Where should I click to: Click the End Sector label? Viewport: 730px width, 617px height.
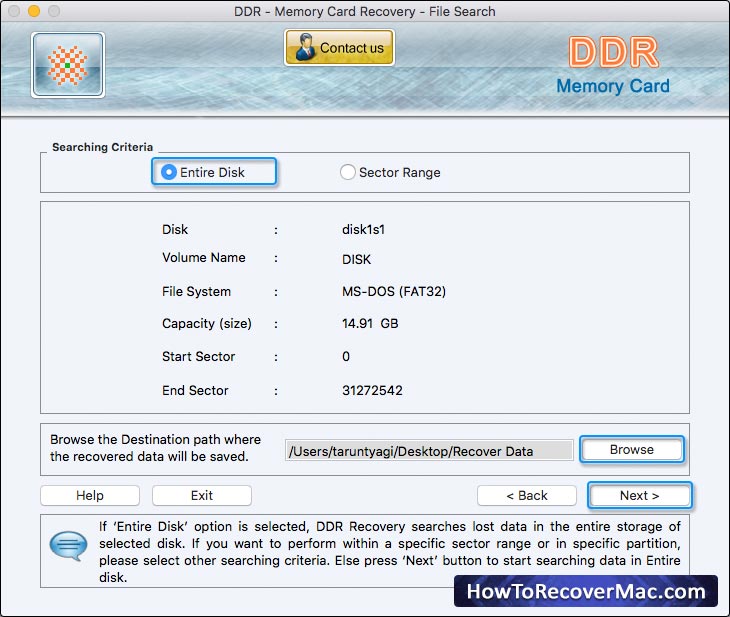click(195, 390)
